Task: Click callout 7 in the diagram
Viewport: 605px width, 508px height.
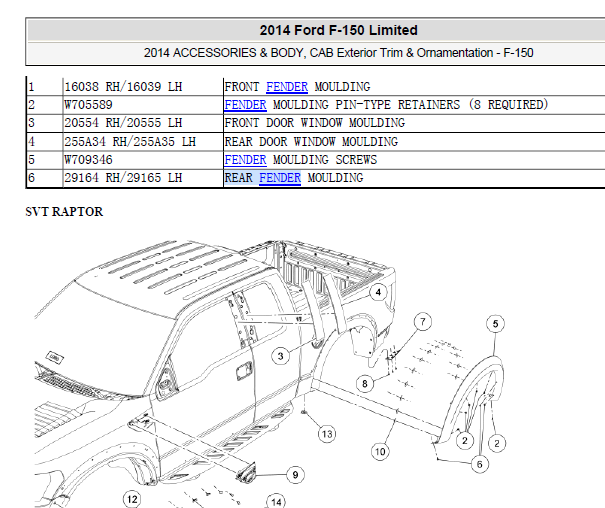Action: [422, 322]
